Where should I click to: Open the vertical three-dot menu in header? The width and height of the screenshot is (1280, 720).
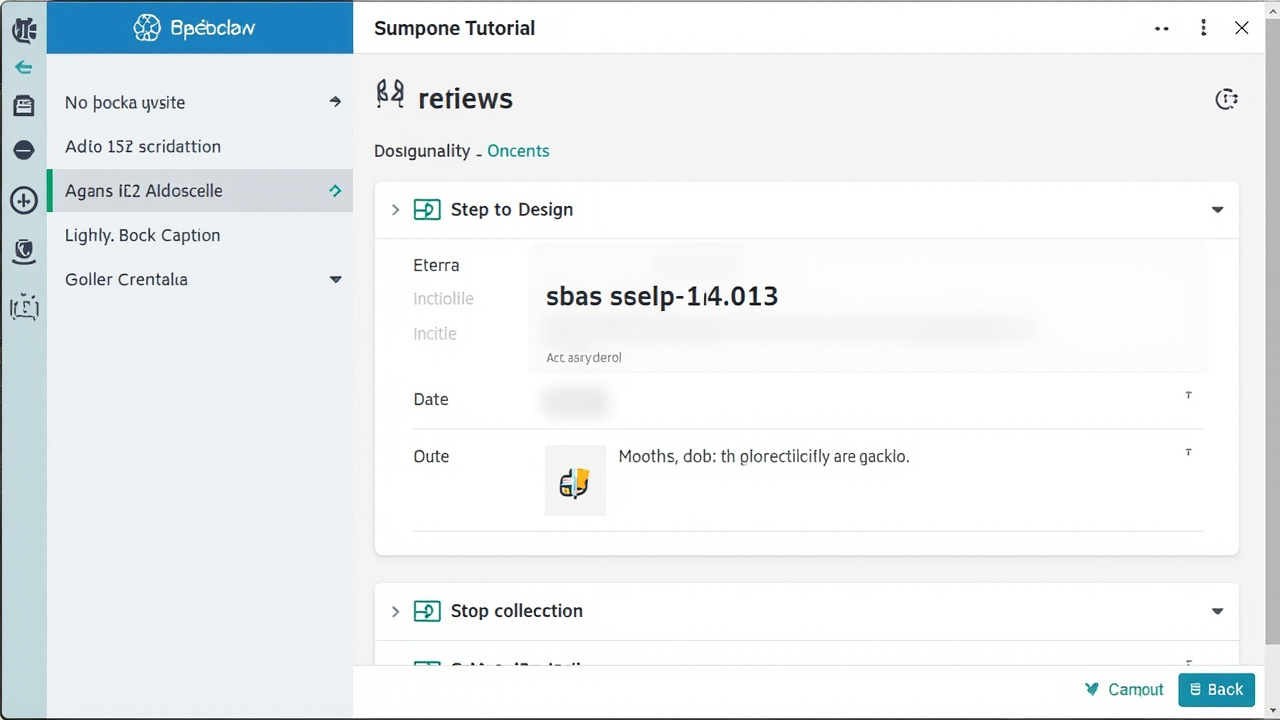click(x=1203, y=28)
